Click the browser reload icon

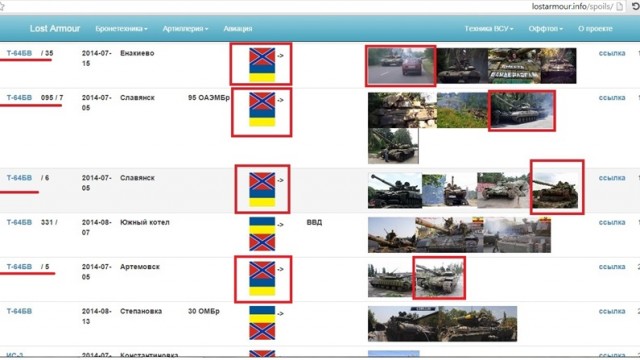point(636,6)
